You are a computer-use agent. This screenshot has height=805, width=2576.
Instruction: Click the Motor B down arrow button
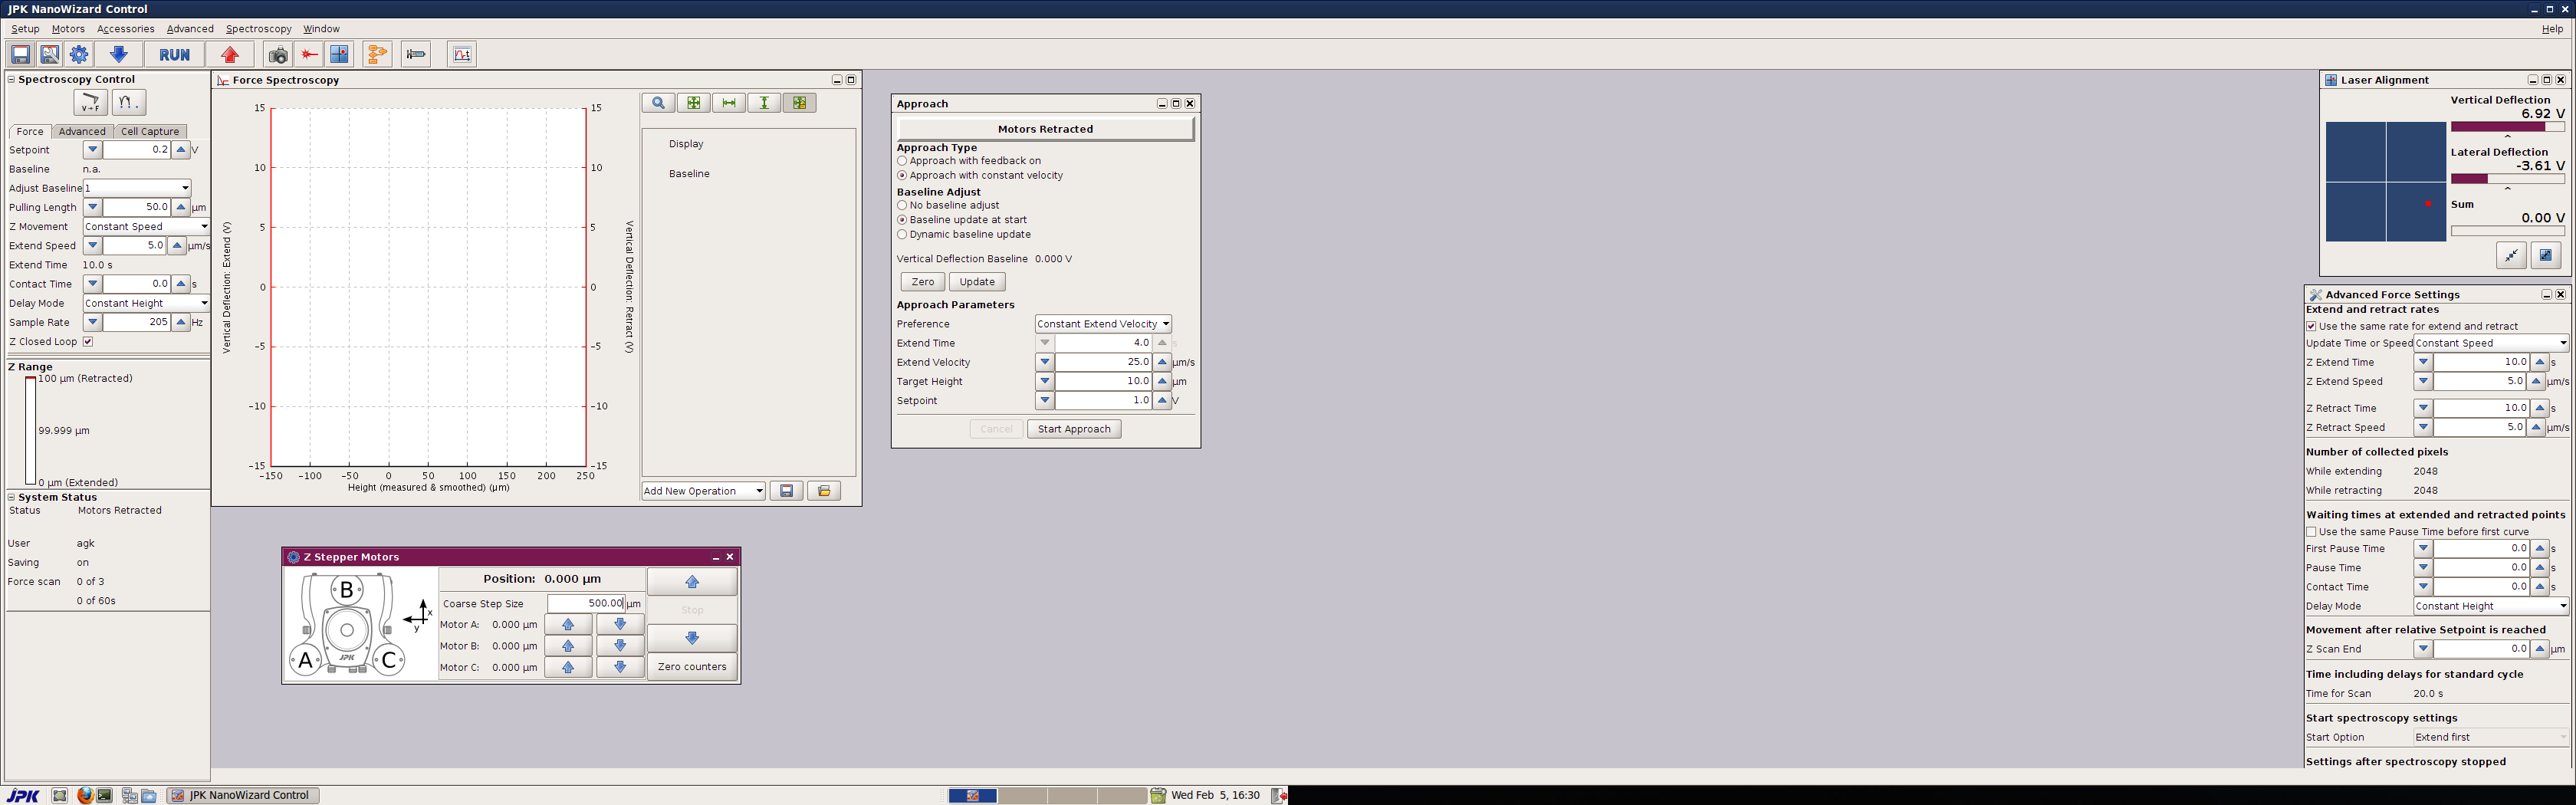[x=620, y=646]
